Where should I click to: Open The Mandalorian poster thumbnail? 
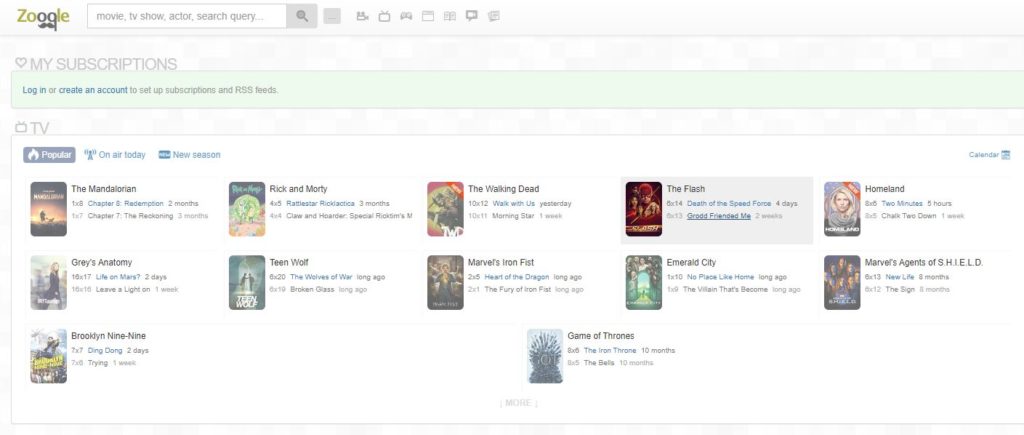(x=48, y=209)
